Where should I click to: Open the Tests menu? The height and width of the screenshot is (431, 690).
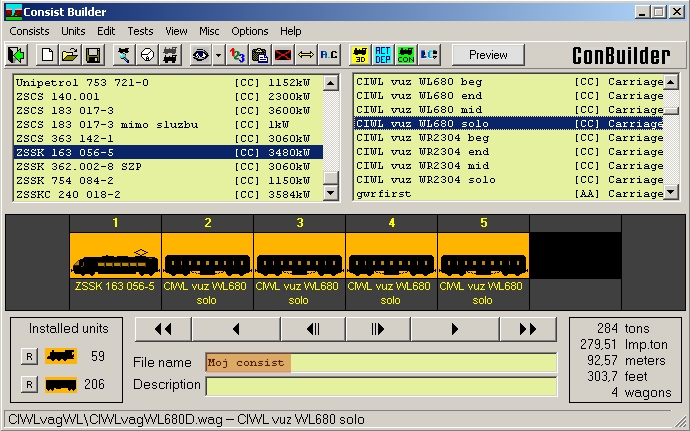click(x=140, y=31)
